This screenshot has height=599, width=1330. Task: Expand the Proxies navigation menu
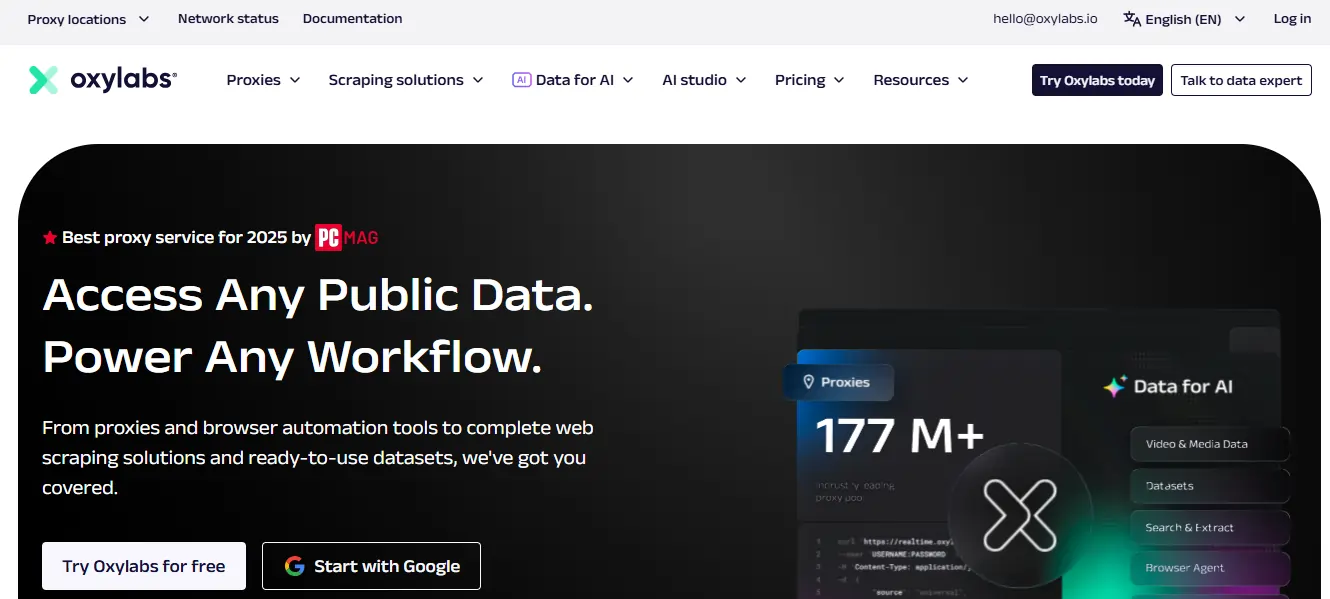[x=263, y=80]
